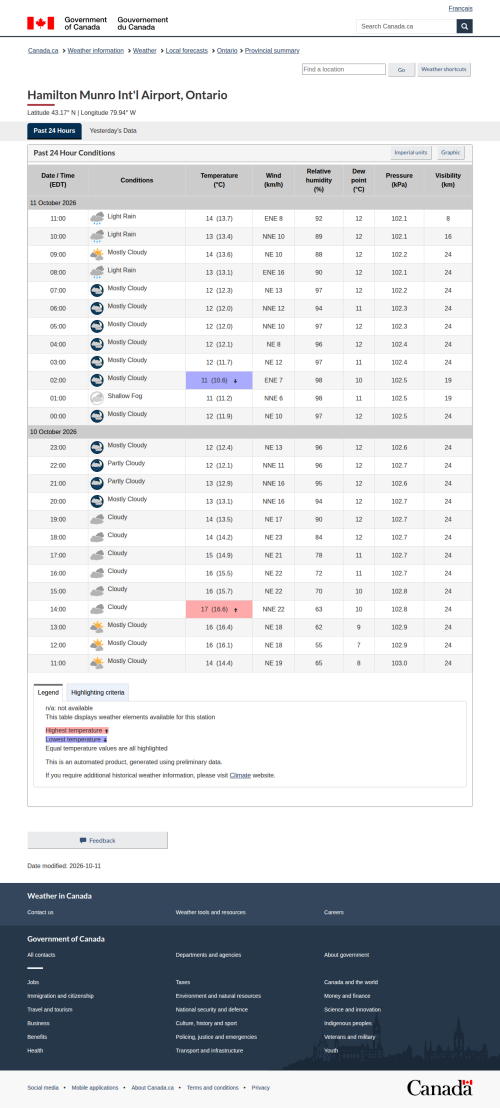Click the Mostly Cloudy icon at 23:00
This screenshot has height=1108, width=500.
coord(97,447)
